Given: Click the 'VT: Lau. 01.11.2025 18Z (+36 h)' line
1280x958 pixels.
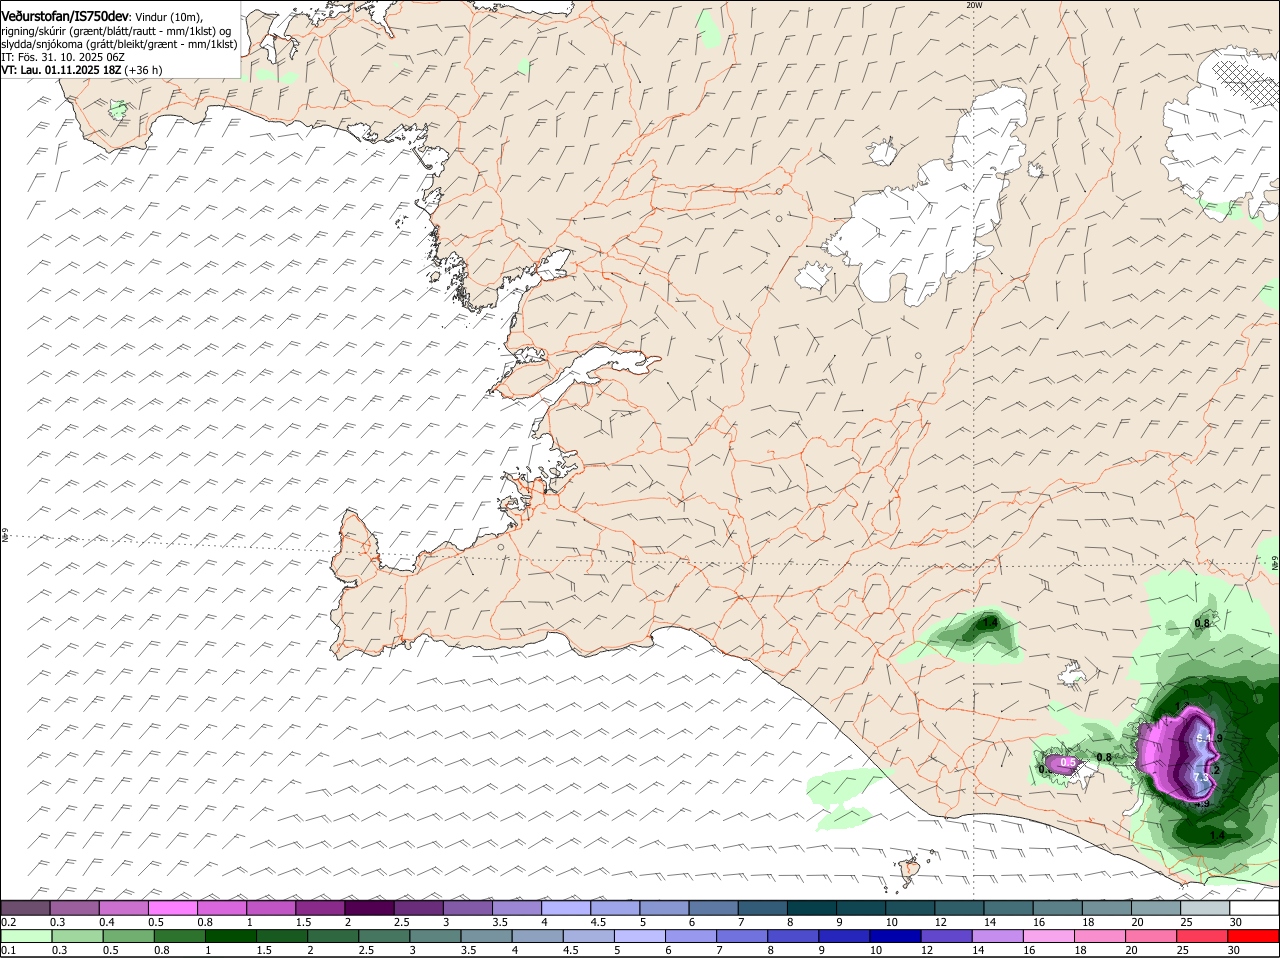Looking at the screenshot, I should [82, 70].
